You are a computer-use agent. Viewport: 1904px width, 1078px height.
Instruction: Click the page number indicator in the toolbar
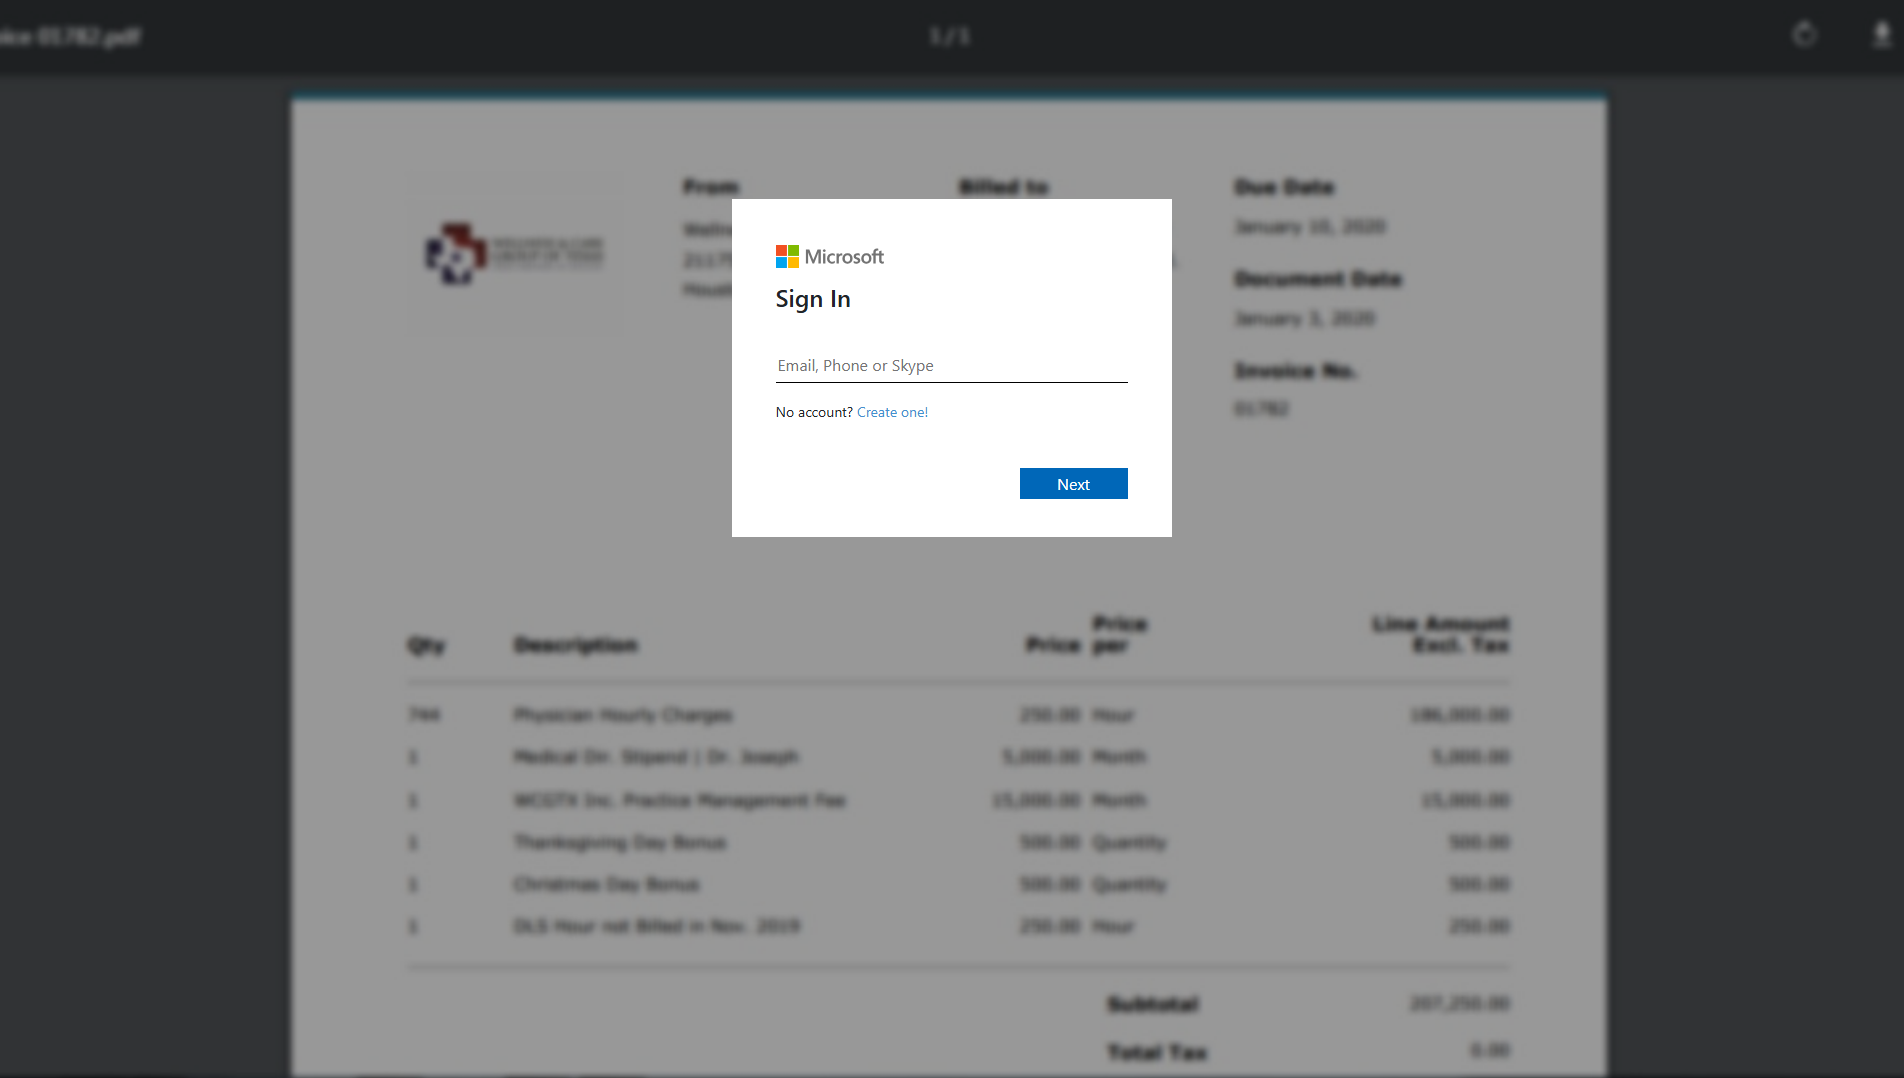950,36
